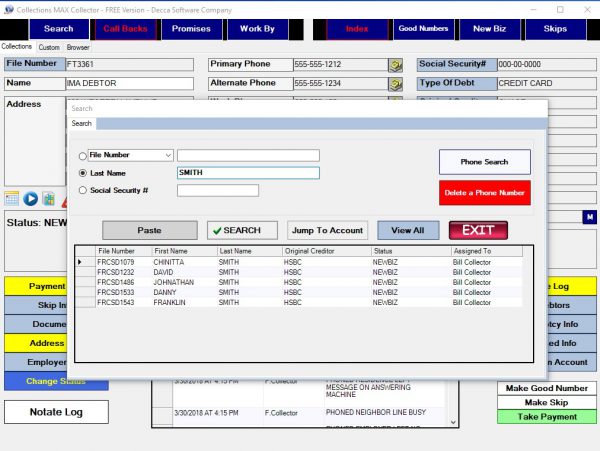Switch to the Browser tab
This screenshot has height=451, width=600.
click(x=78, y=47)
